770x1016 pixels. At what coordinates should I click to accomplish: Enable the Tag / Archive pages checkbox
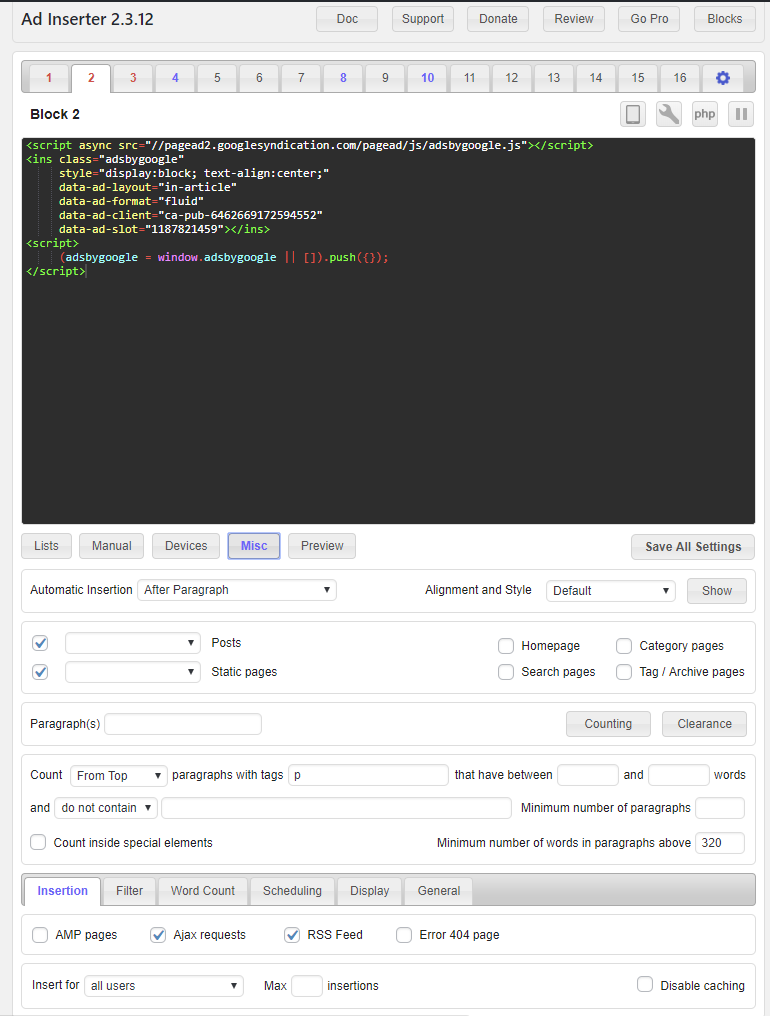624,672
